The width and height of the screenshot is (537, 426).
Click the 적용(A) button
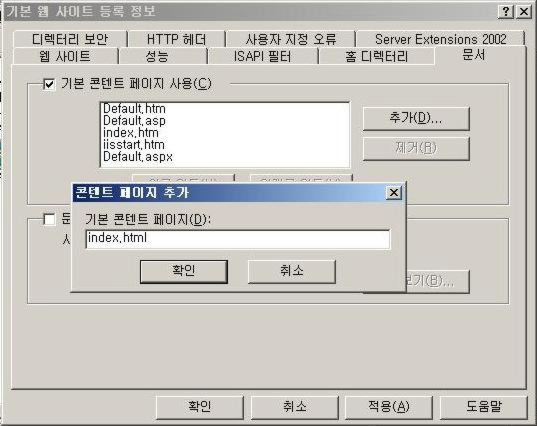(x=389, y=407)
